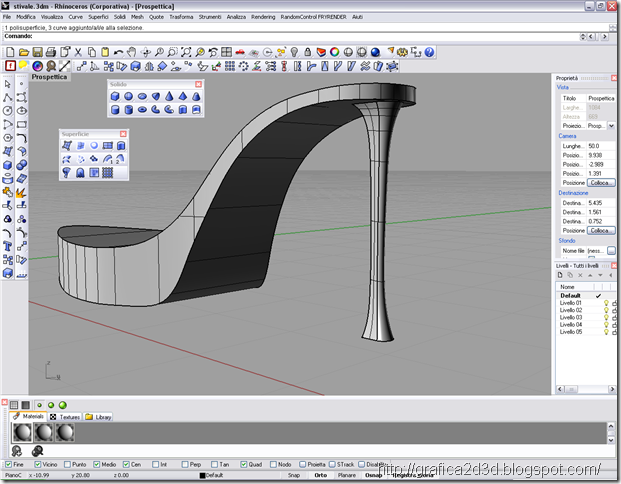Click the black Default layer color swatch
621x484 pixels.
202,475
